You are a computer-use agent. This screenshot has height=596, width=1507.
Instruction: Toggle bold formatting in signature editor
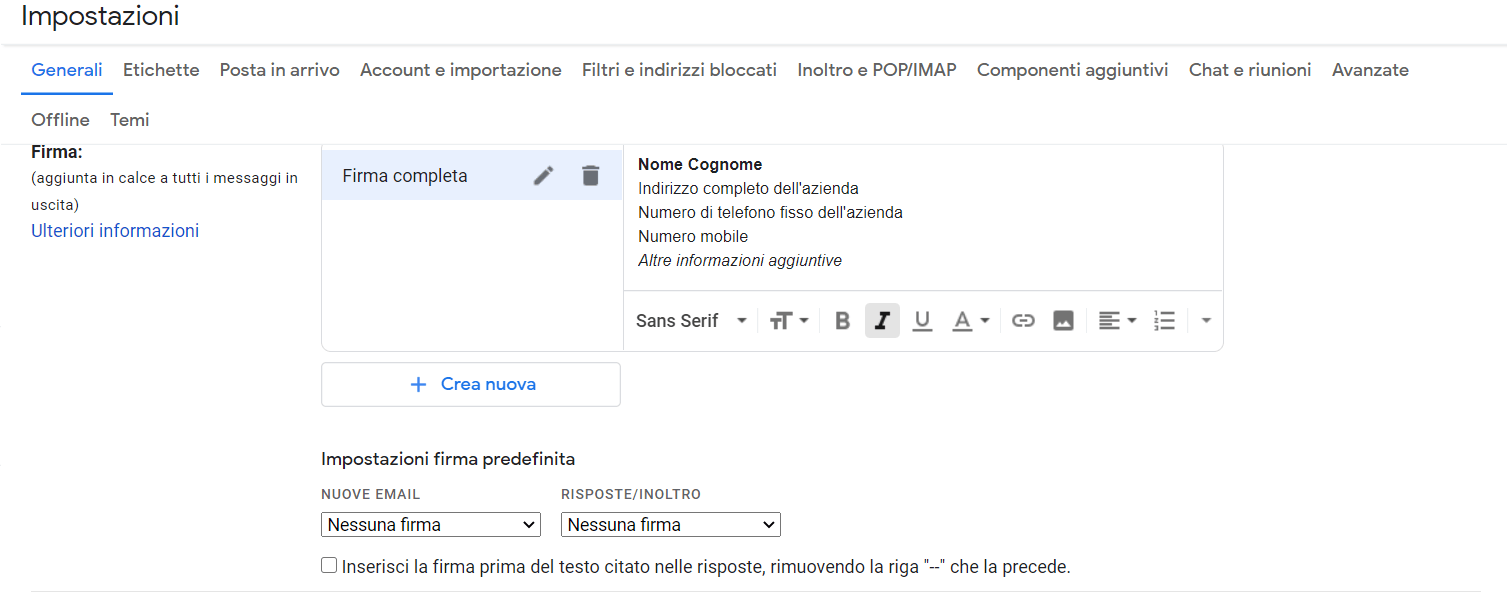tap(842, 321)
